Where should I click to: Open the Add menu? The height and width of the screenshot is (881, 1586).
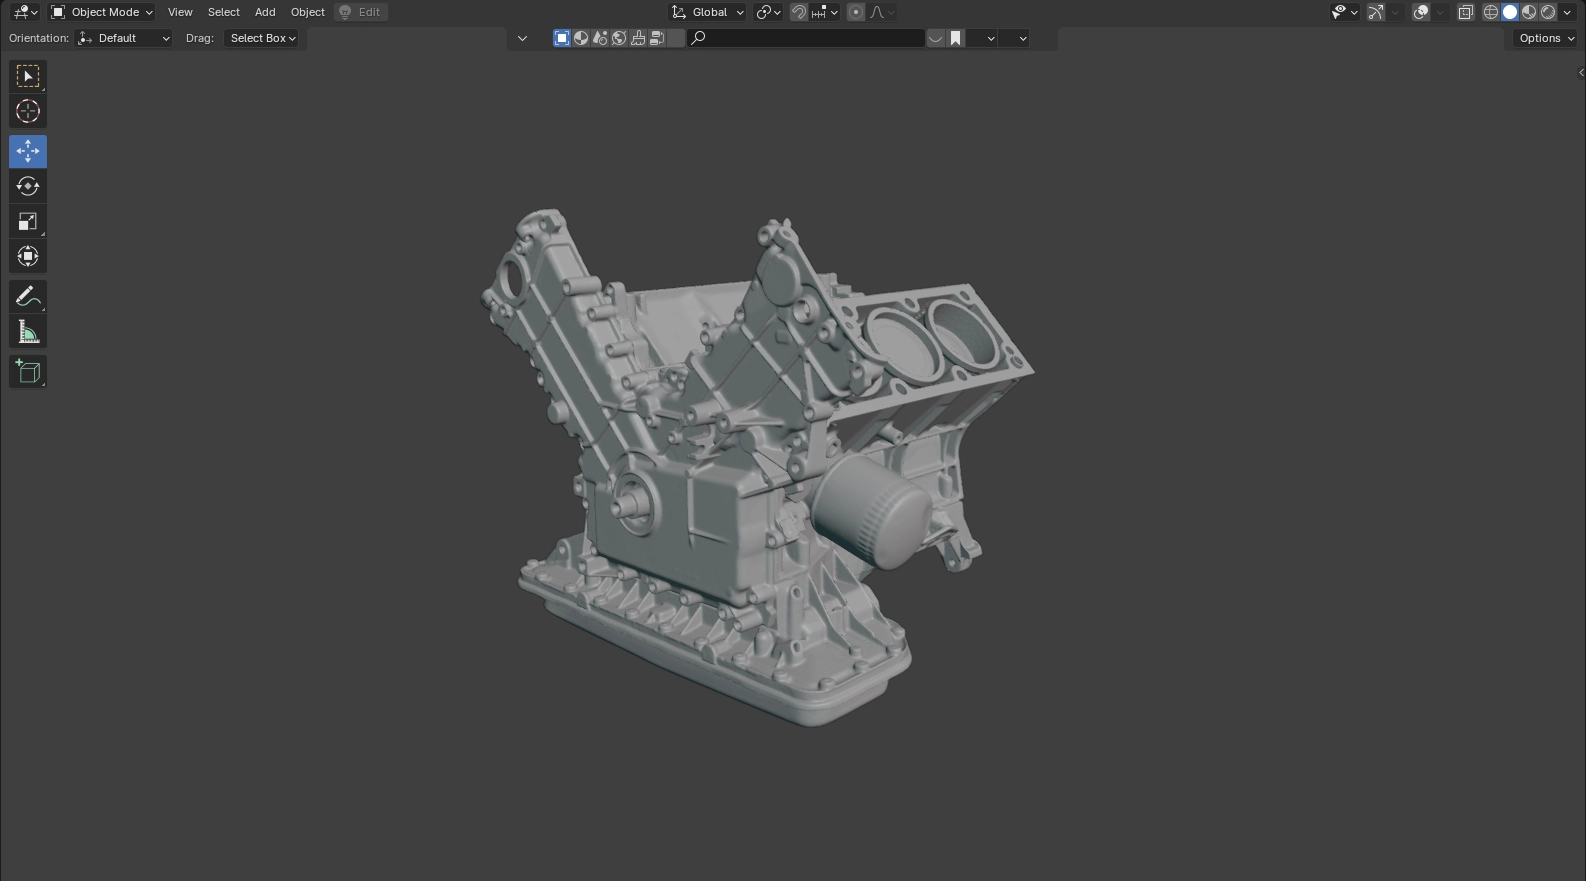(265, 12)
